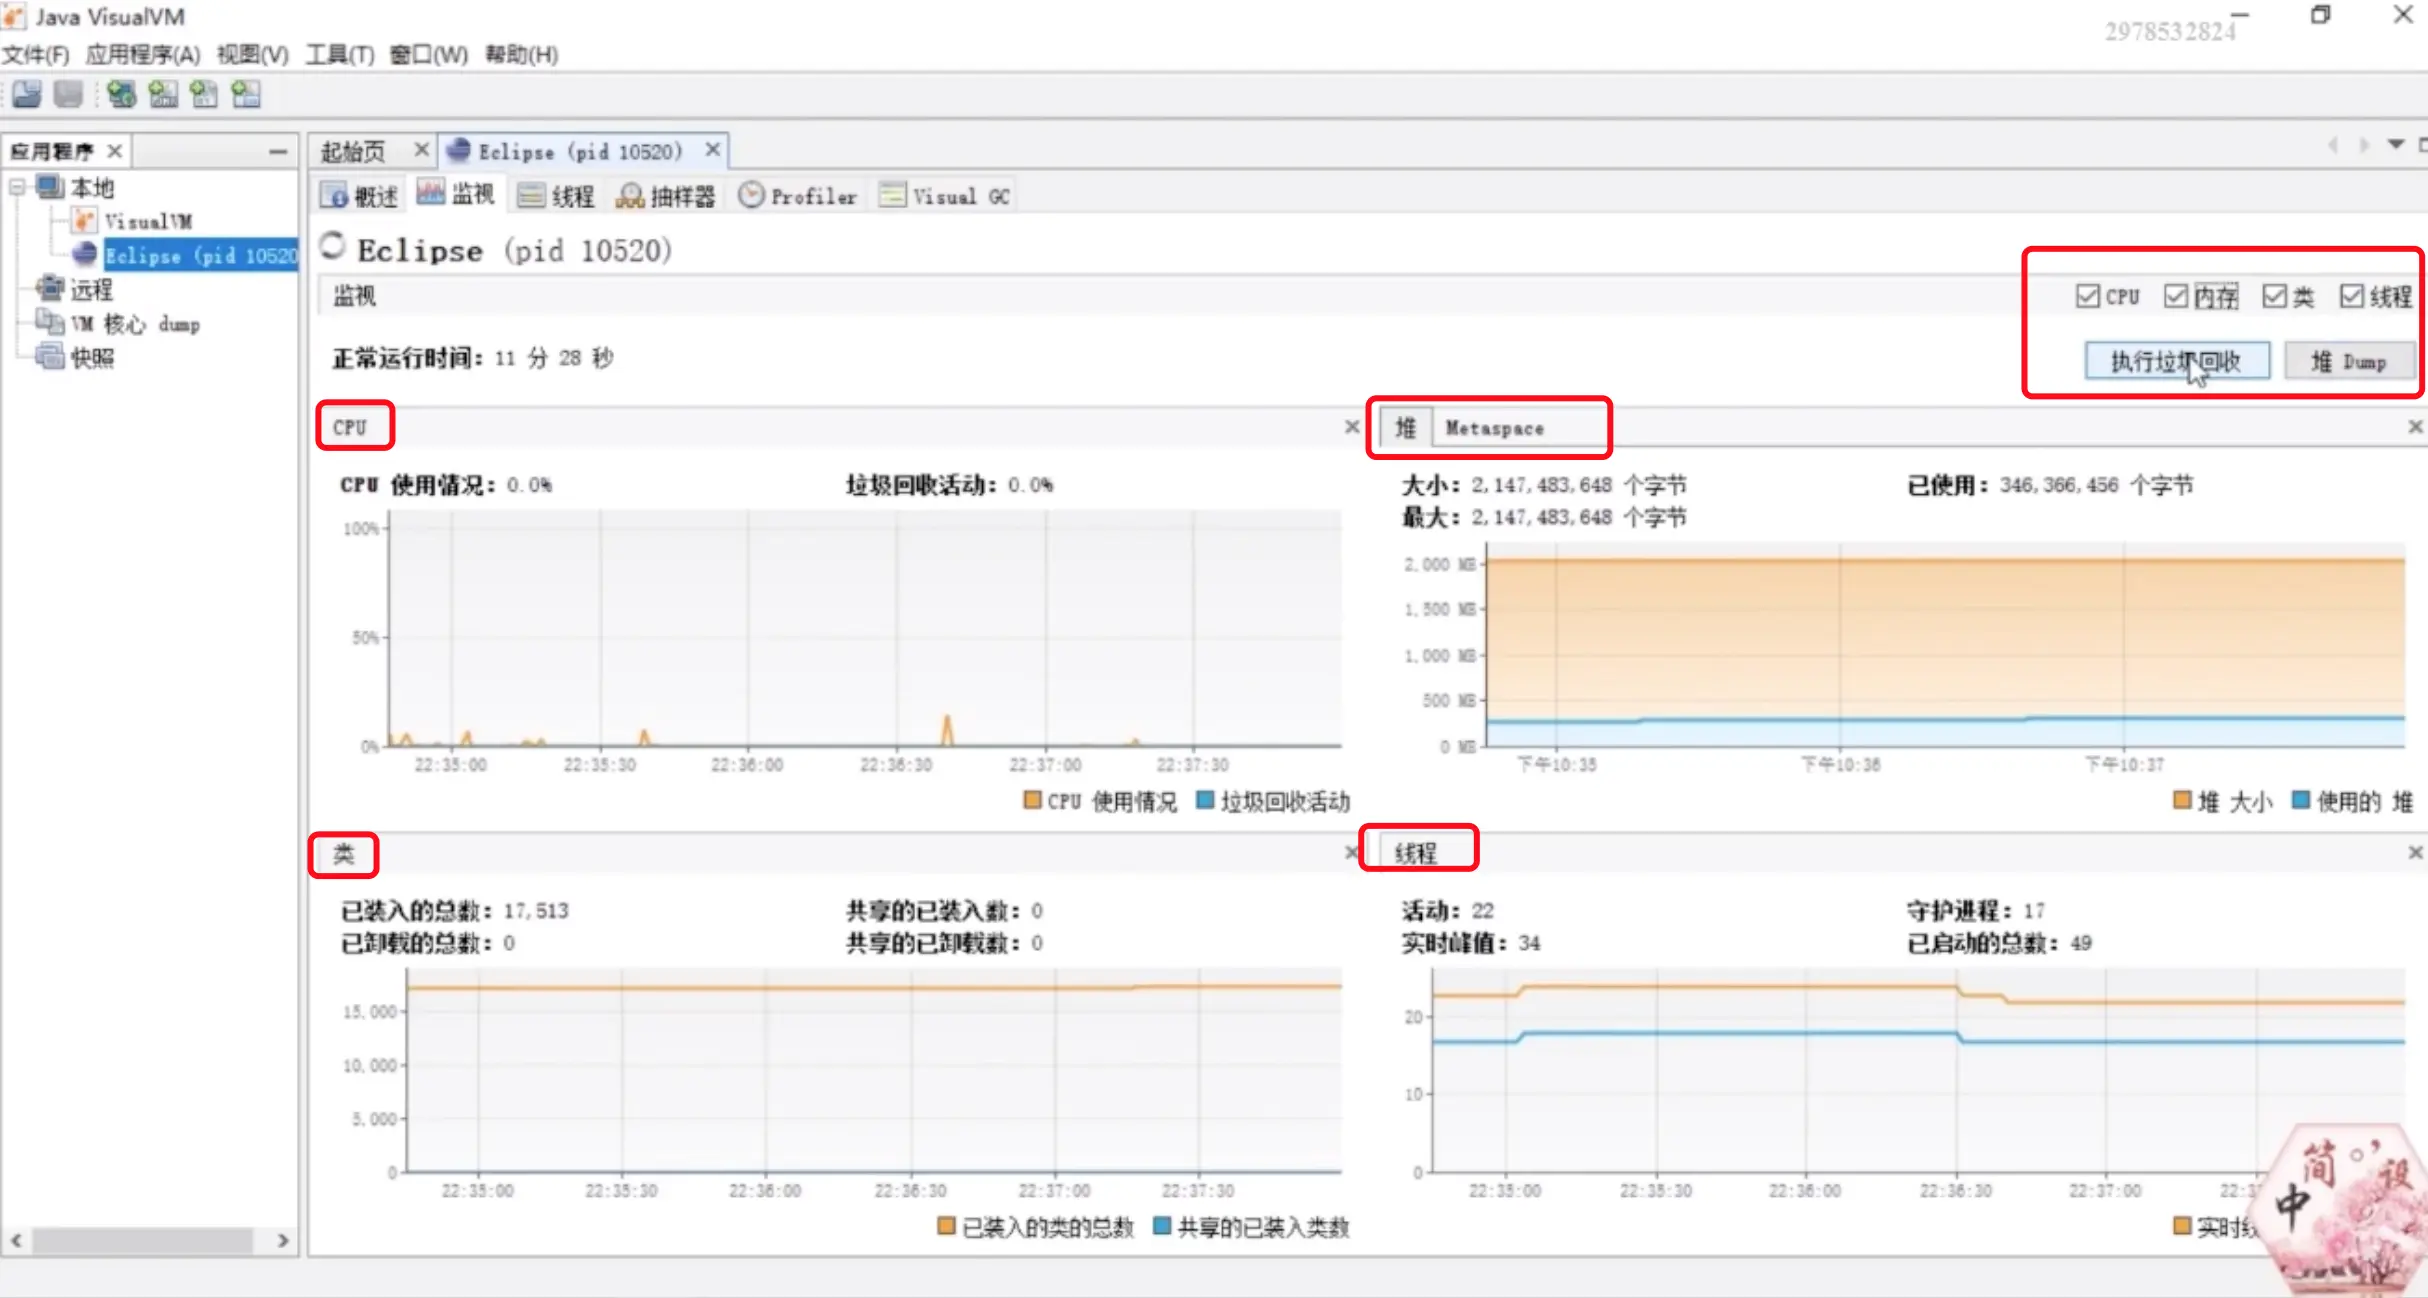Disable the 线程 threads checkbox
The height and width of the screenshot is (1298, 2428).
(x=2351, y=296)
